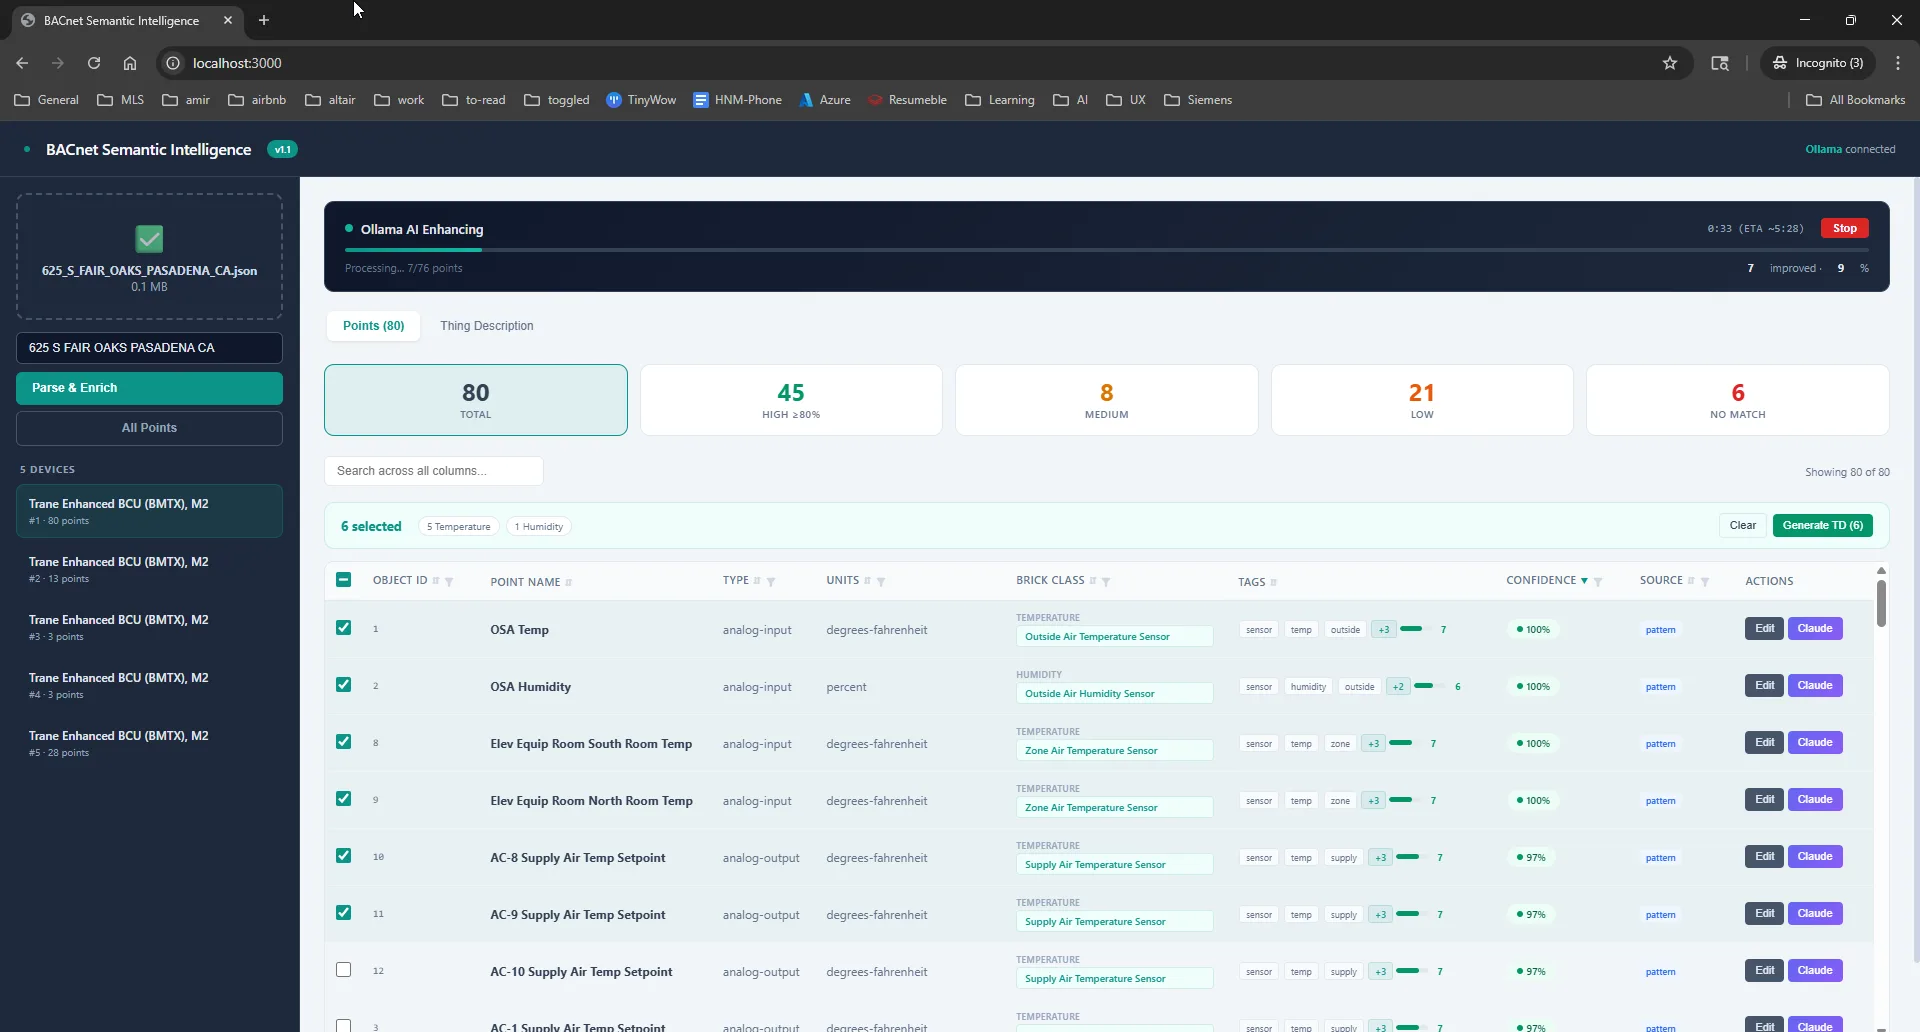Uncheck the OSA Humidity row checkbox
1920x1032 pixels.
pyautogui.click(x=344, y=685)
